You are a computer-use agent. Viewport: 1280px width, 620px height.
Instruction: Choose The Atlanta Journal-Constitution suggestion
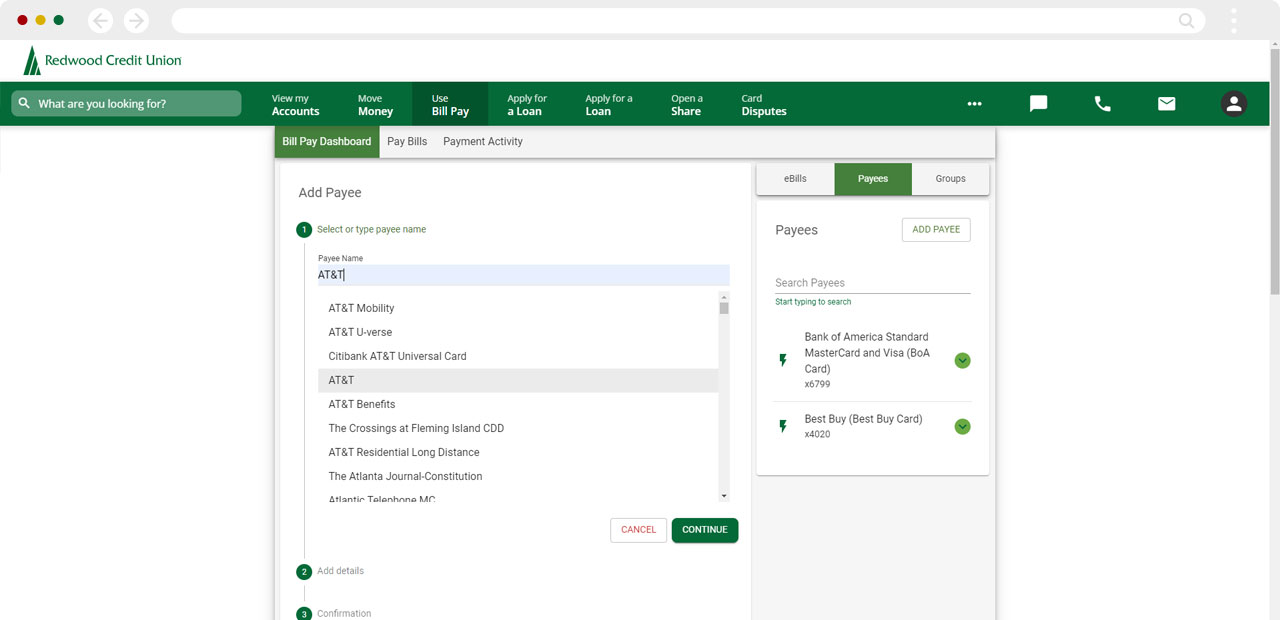[518, 476]
